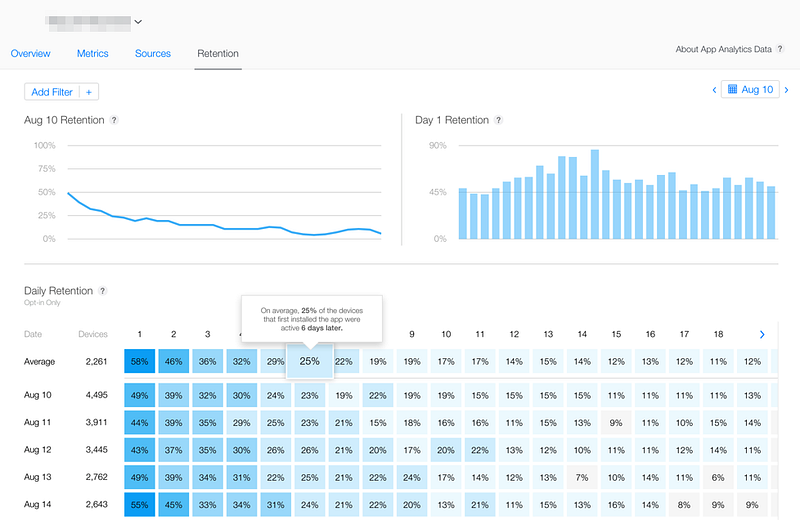Open the Aug 10 date picker
800x520 pixels.
(x=750, y=89)
